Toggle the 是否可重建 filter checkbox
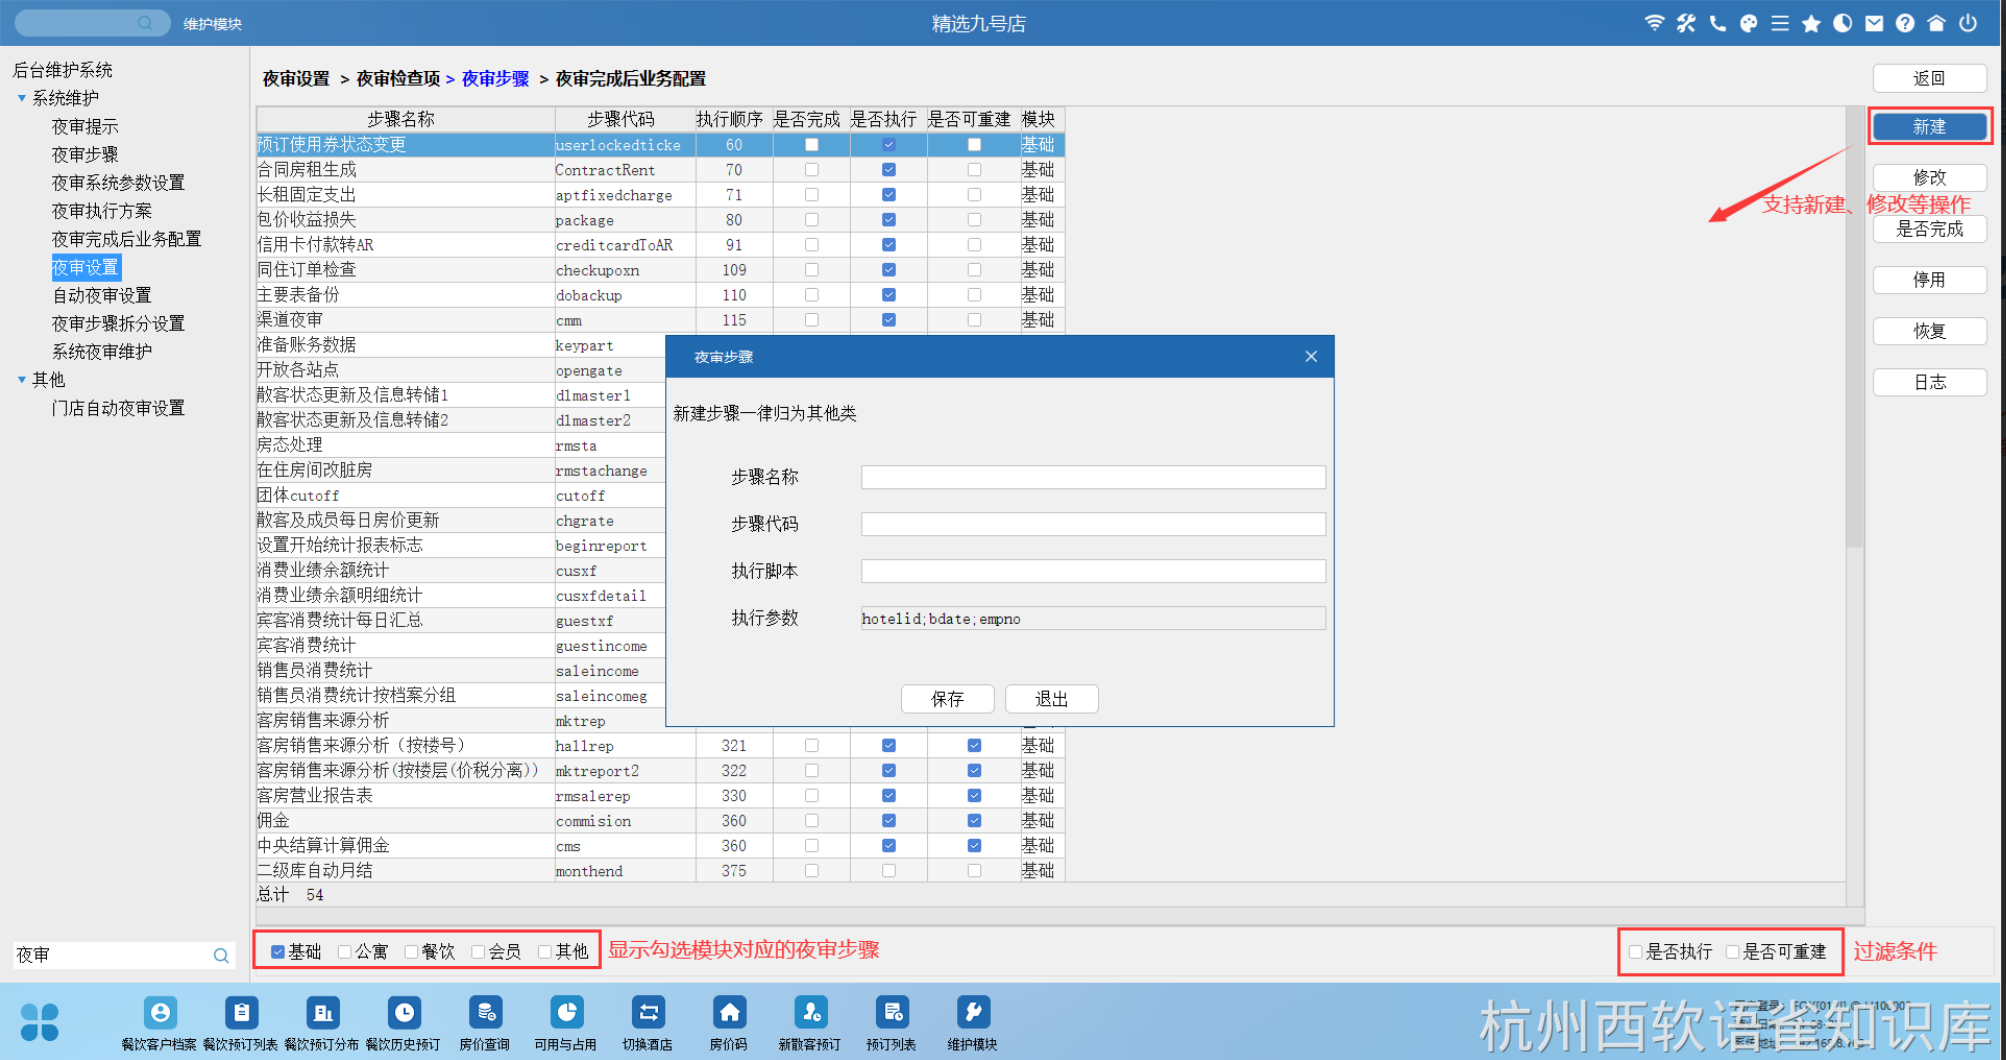2006x1060 pixels. click(x=1733, y=952)
